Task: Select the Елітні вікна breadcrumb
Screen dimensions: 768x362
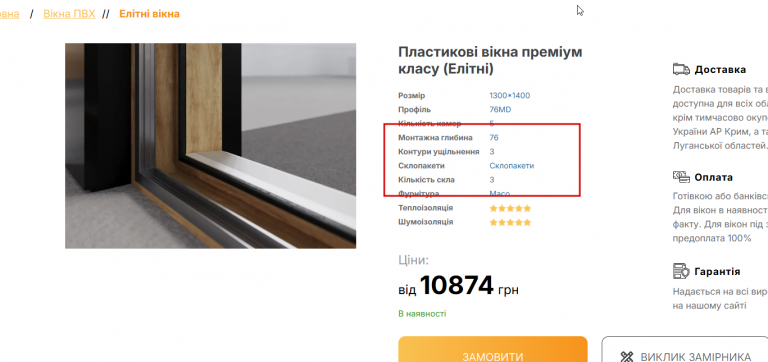Action: [149, 14]
